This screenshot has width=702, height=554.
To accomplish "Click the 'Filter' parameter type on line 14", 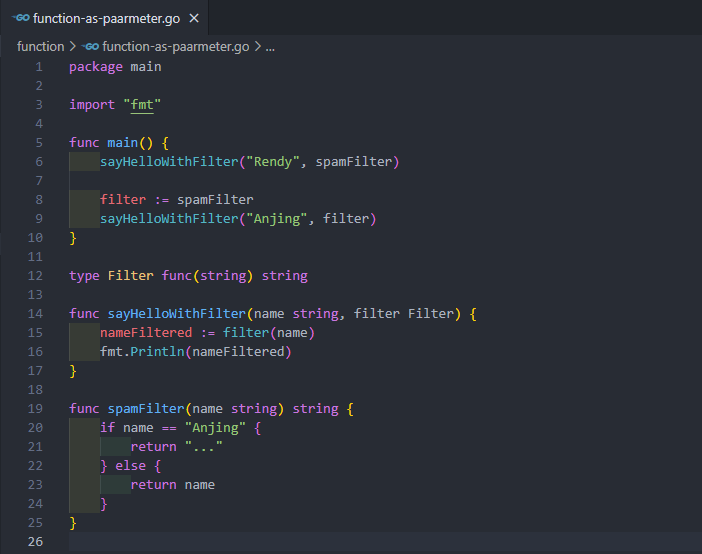I will 431,314.
